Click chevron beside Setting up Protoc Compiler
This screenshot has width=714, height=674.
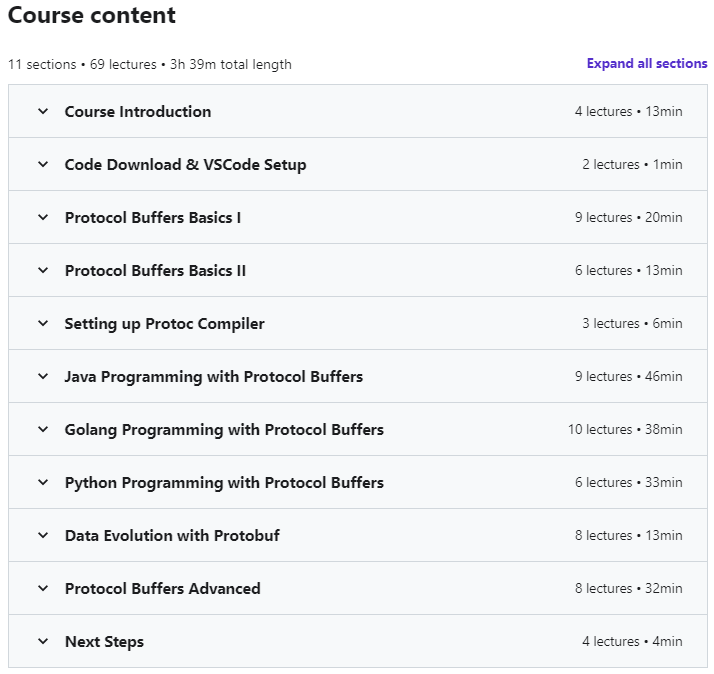click(43, 323)
